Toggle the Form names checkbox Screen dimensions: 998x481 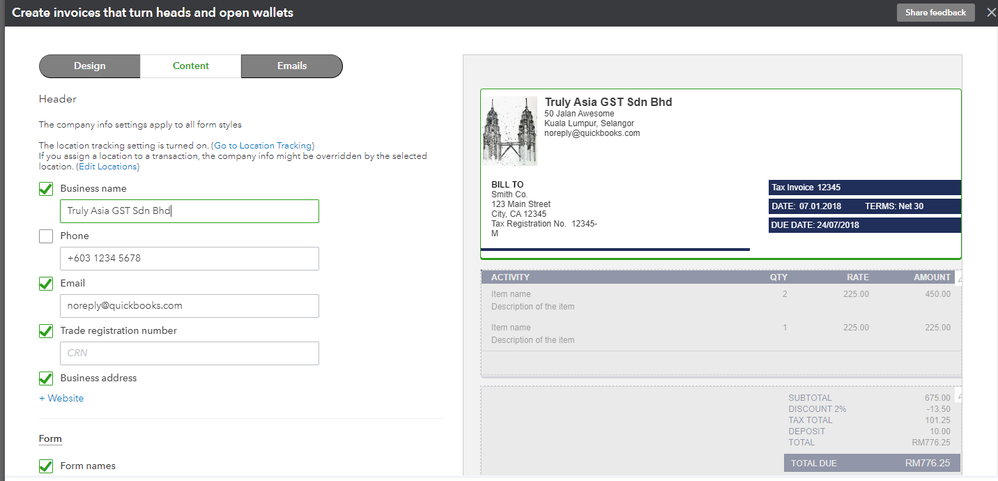point(46,466)
